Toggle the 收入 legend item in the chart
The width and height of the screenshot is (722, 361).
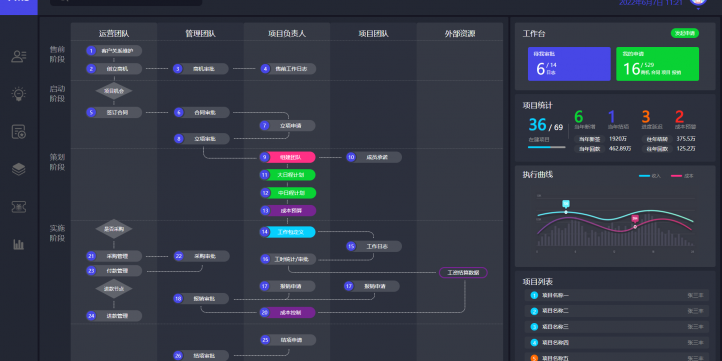(x=650, y=176)
